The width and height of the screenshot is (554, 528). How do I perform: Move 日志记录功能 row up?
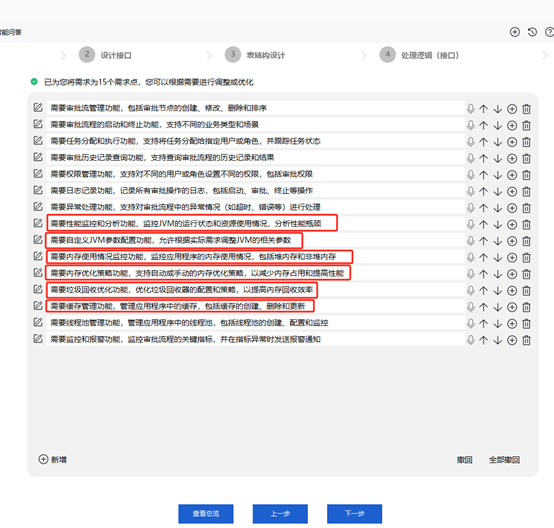point(483,192)
